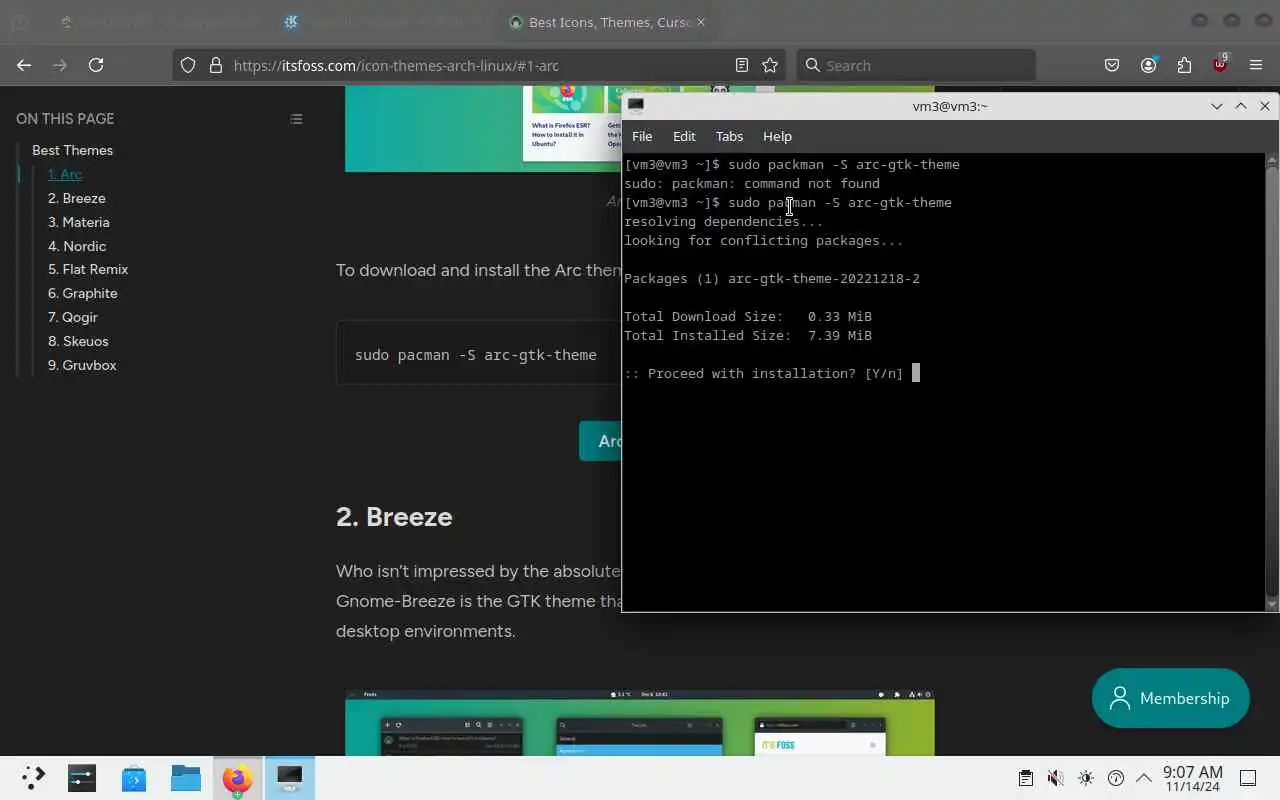This screenshot has height=800, width=1280.
Task: Click the 2. Breeze heading
Action: click(x=394, y=517)
